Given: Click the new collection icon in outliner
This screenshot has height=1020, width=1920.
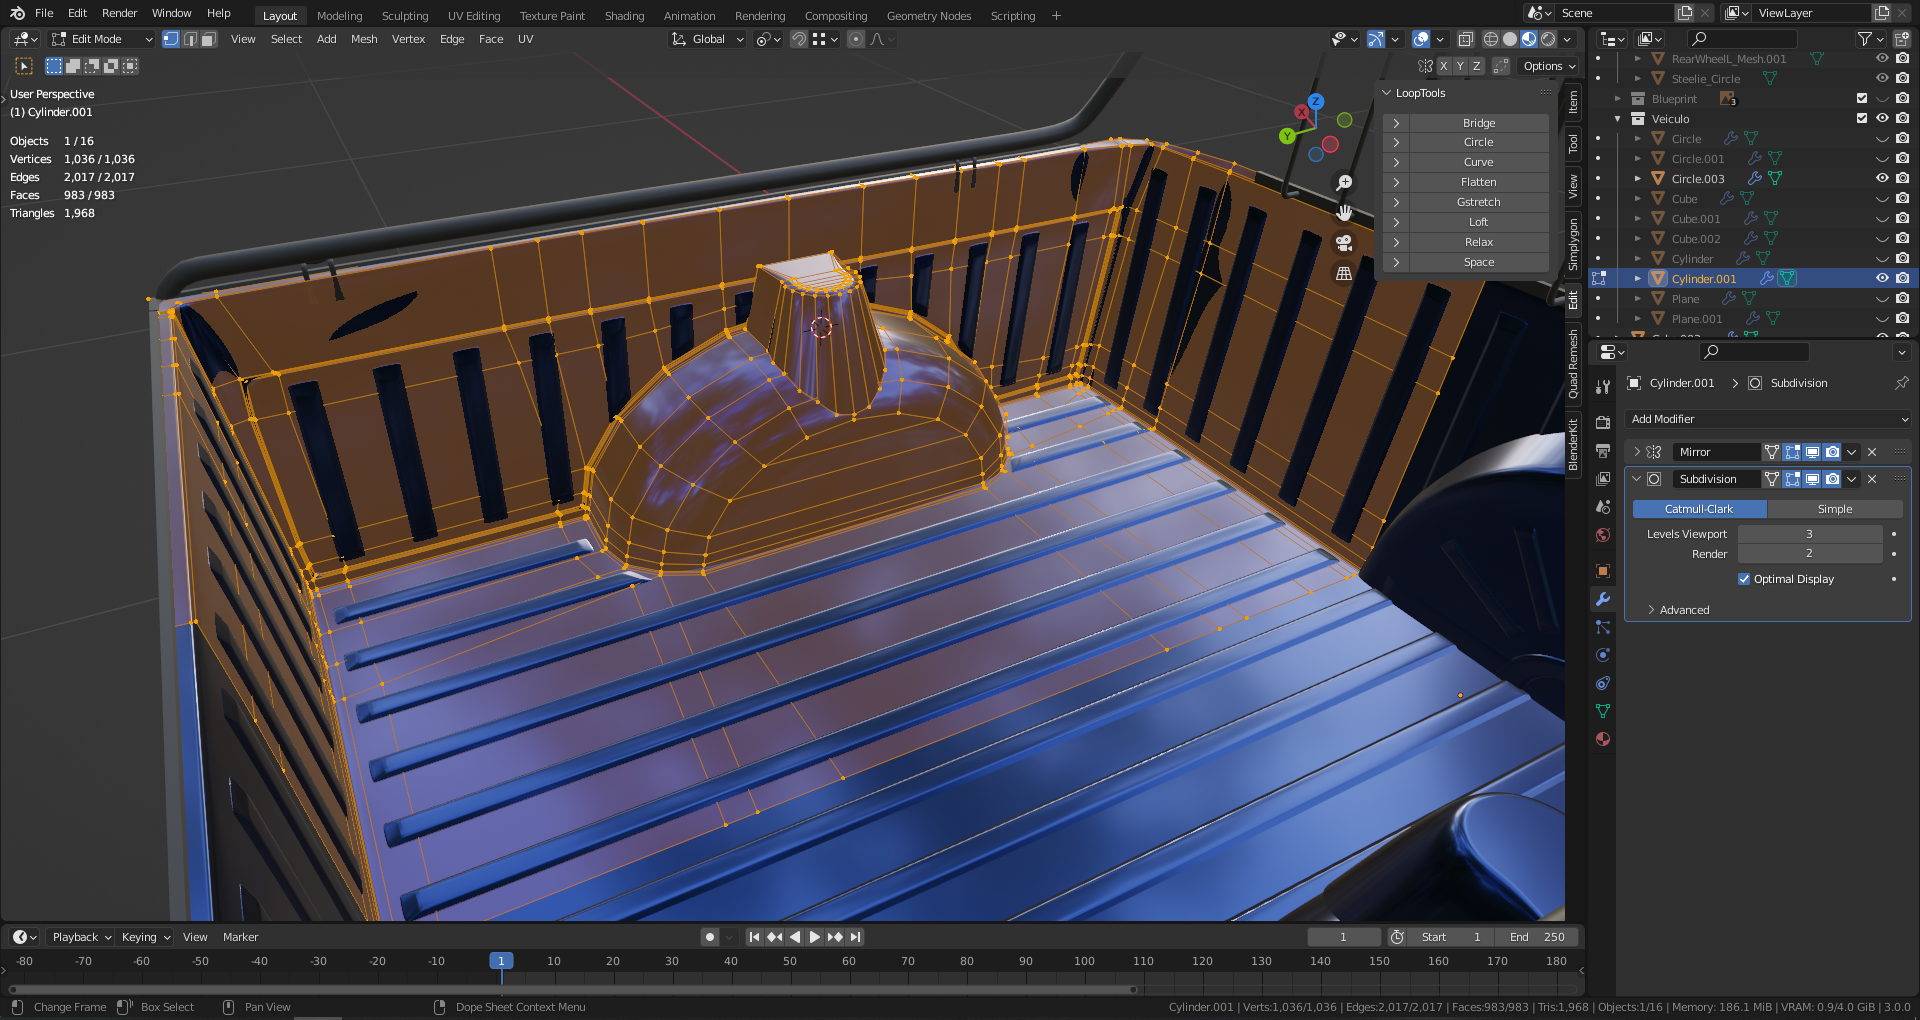Looking at the screenshot, I should pos(1902,39).
